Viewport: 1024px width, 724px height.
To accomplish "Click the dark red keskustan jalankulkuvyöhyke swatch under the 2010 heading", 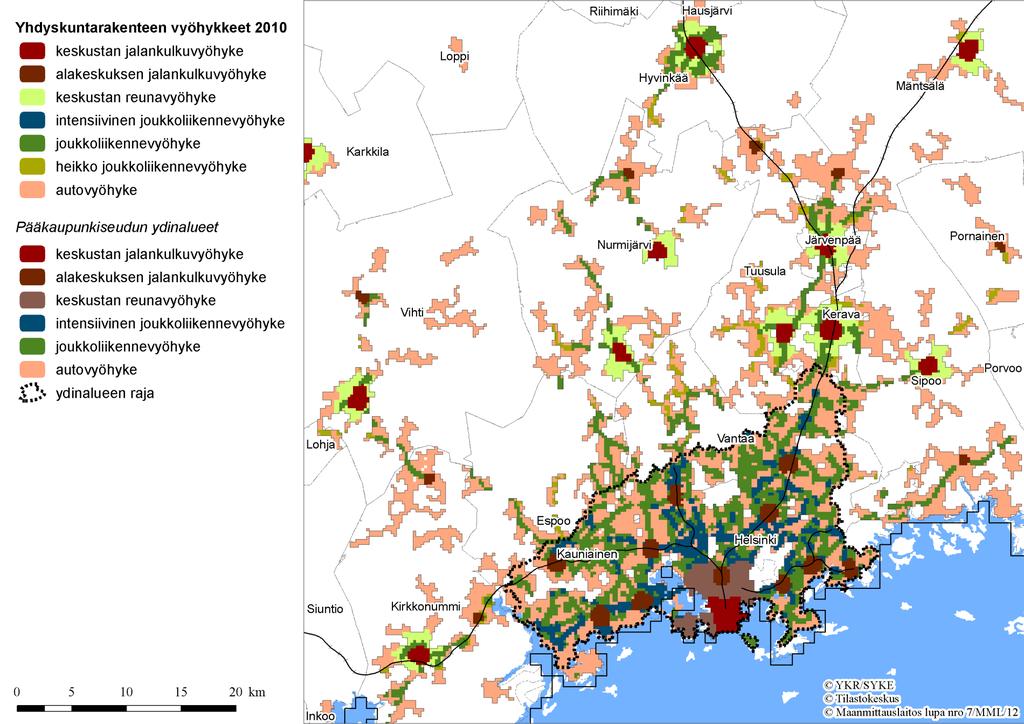I will (x=32, y=51).
